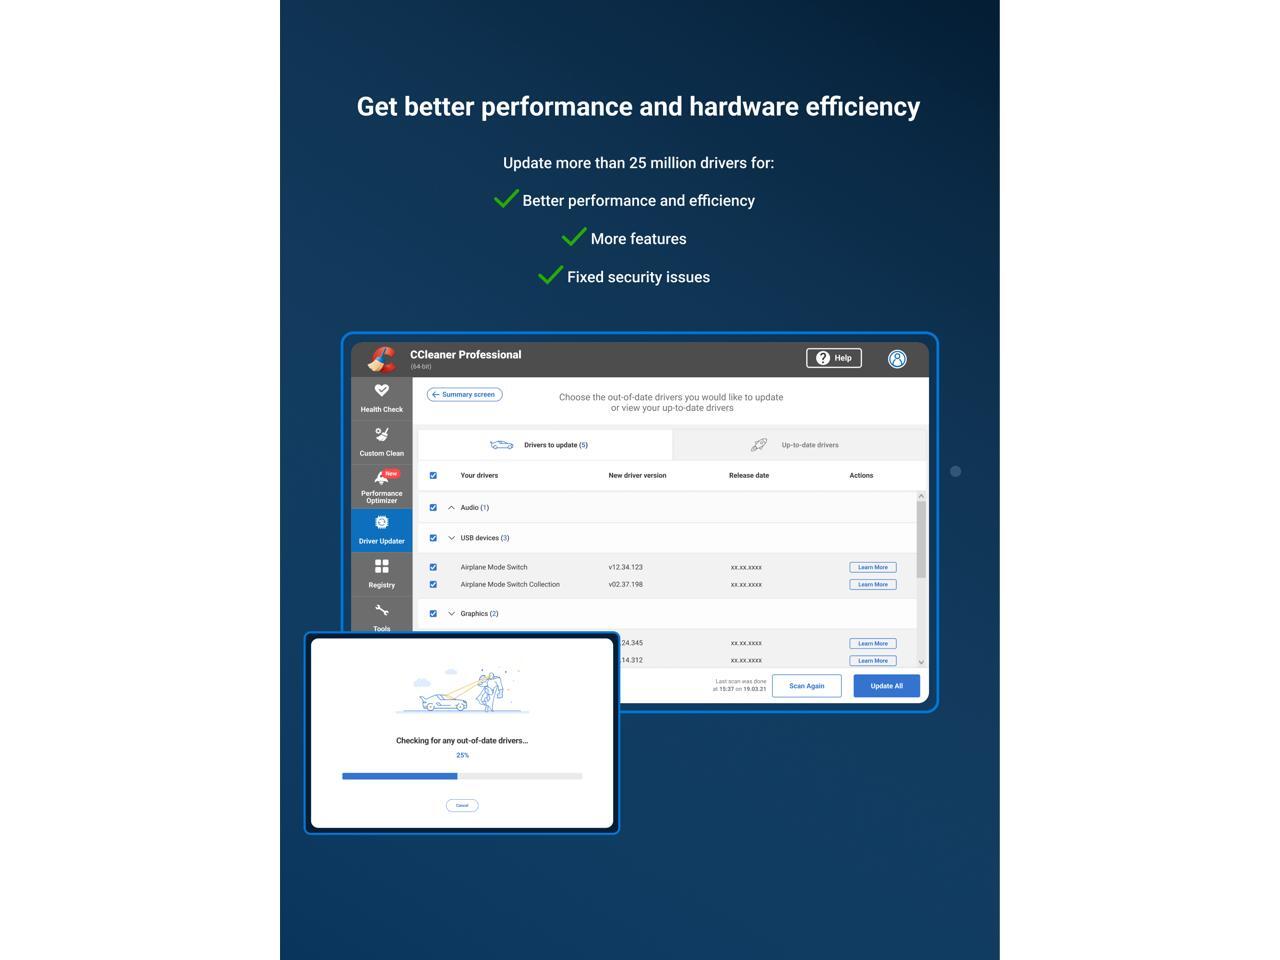This screenshot has width=1280, height=960.
Task: Open Custom Clean from the sidebar
Action: 381,434
